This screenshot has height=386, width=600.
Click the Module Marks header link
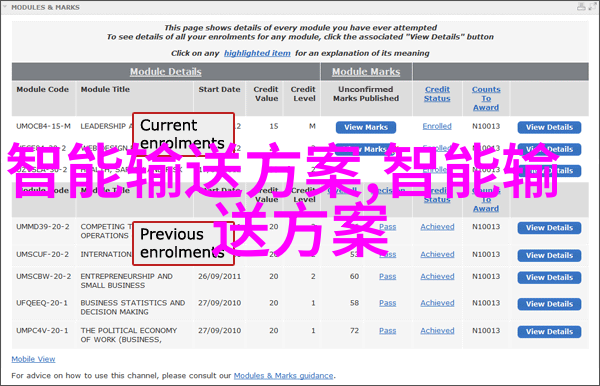coord(366,72)
